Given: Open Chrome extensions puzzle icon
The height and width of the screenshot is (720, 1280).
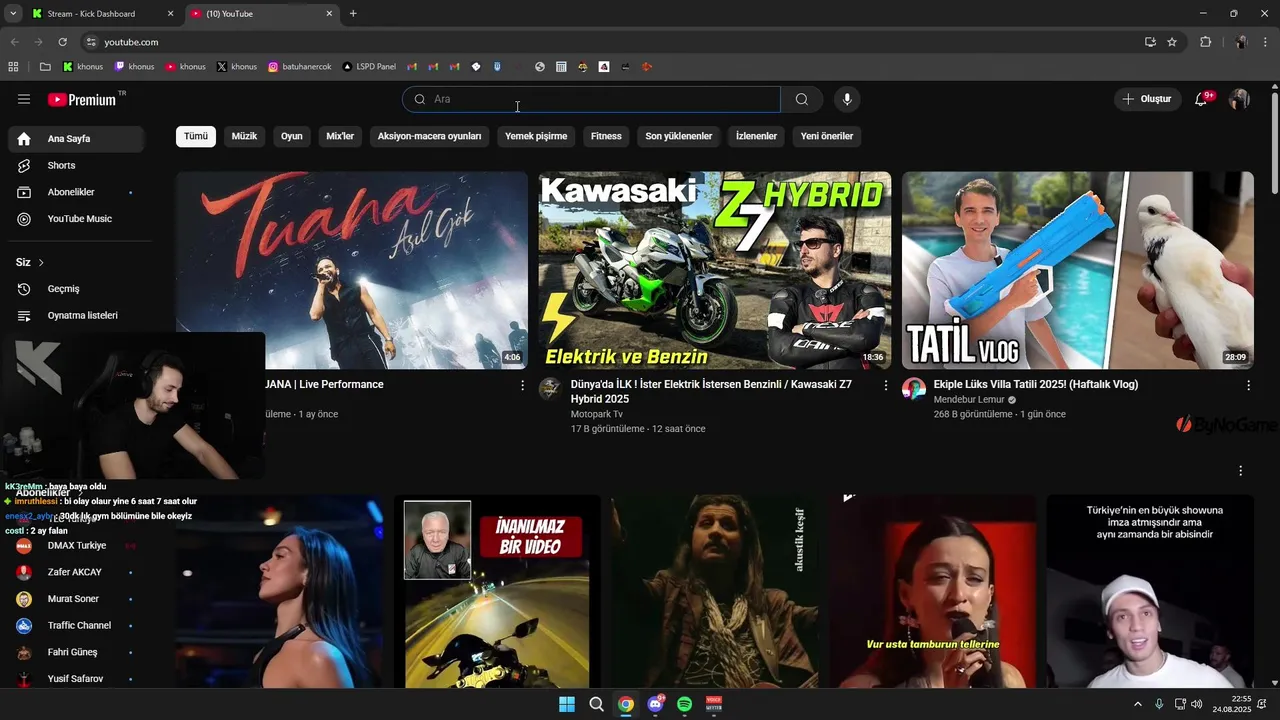Looking at the screenshot, I should [1205, 42].
